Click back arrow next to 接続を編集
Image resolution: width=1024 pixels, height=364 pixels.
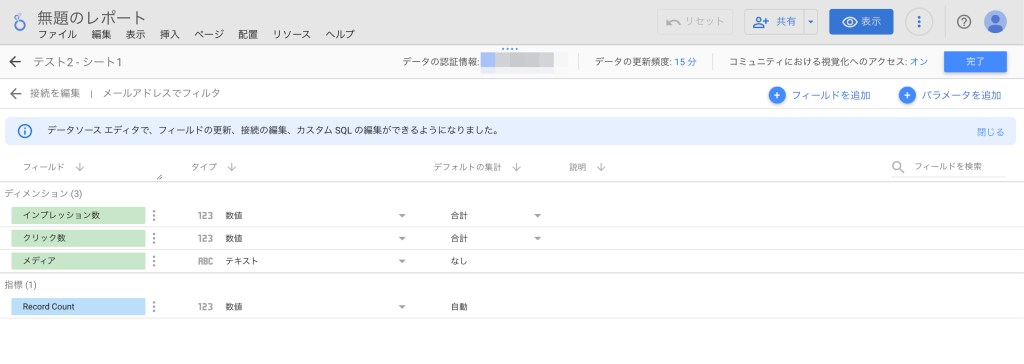(x=16, y=93)
